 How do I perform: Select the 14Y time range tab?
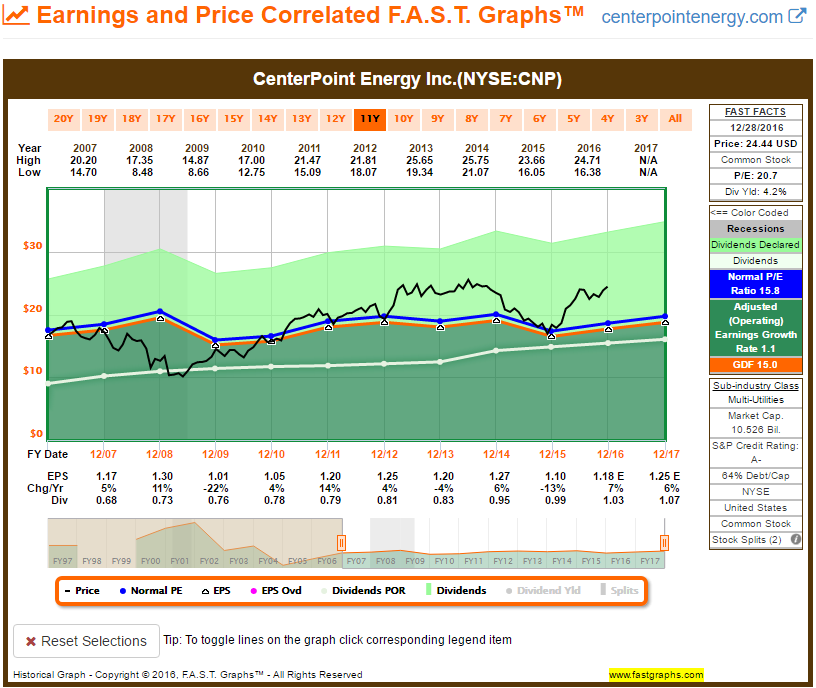[267, 119]
